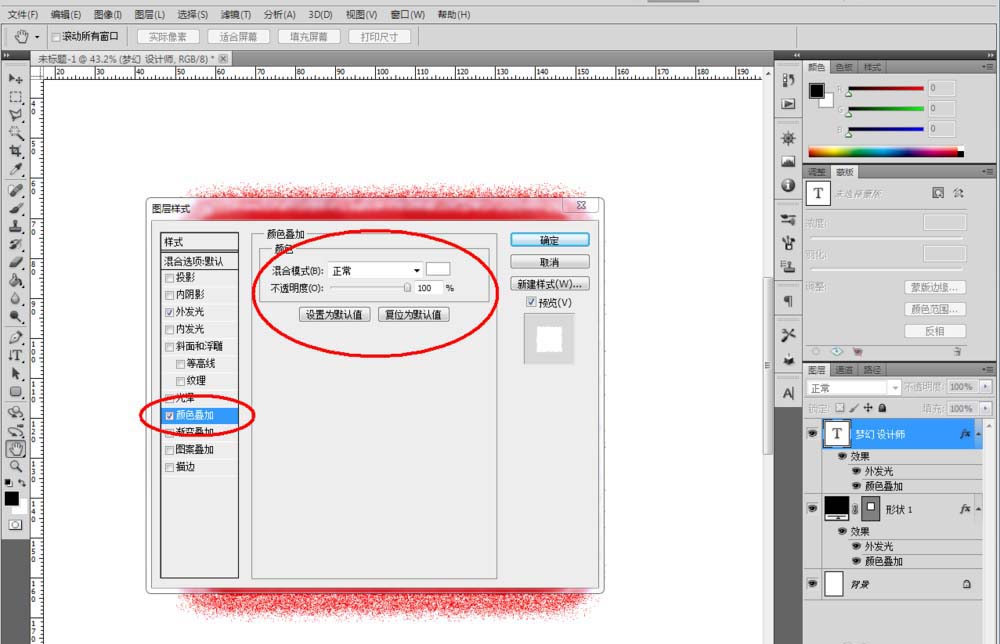Viewport: 1000px width, 644px height.
Task: Check 滚动所有窗口 scroll all windows option
Action: [56, 37]
